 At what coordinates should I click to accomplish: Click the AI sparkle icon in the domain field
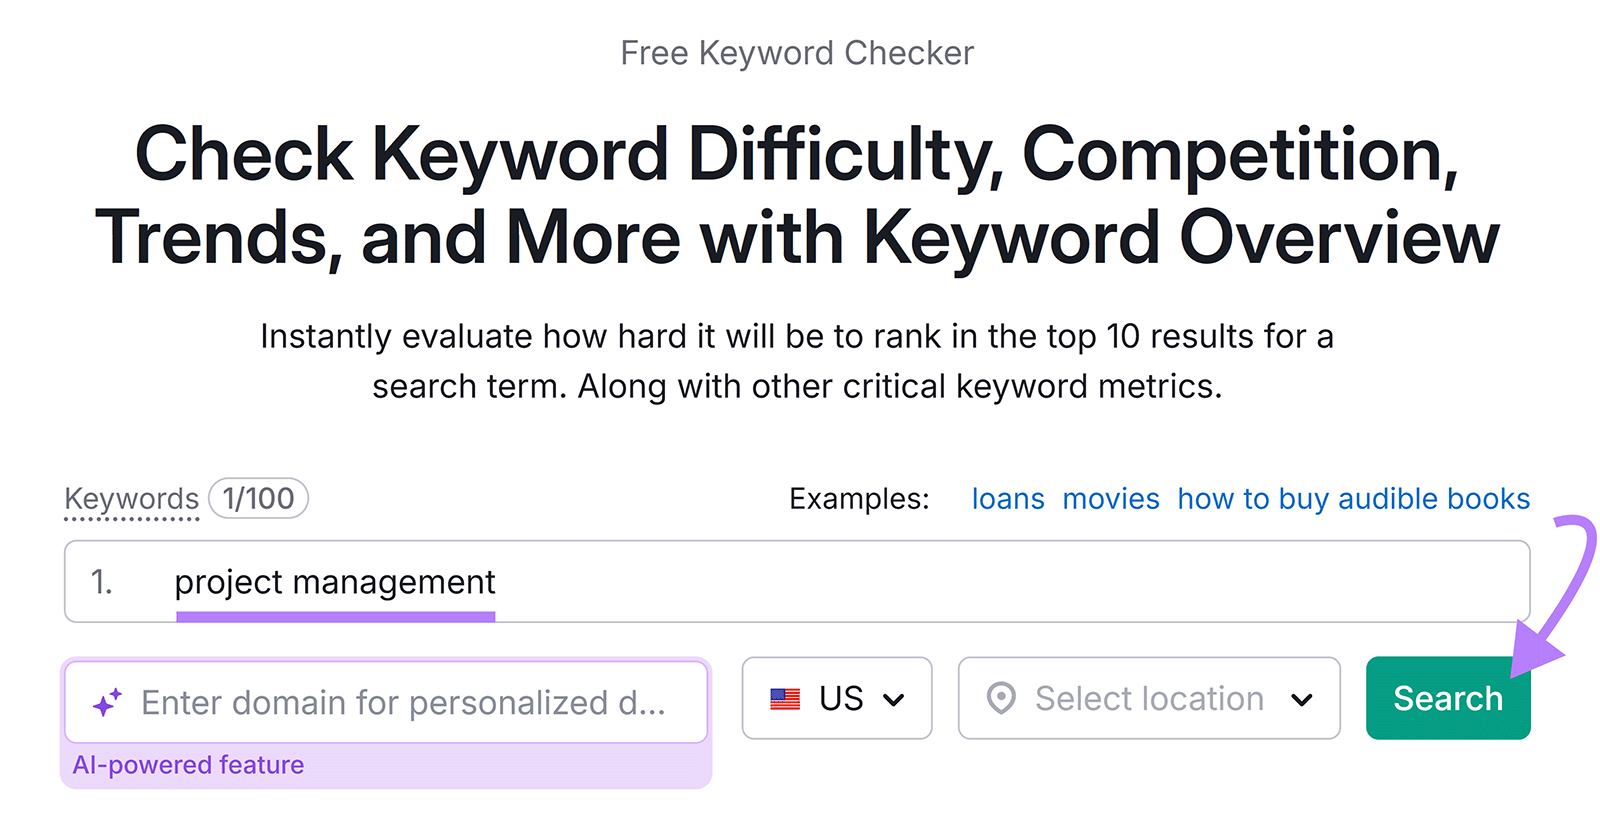pyautogui.click(x=109, y=698)
